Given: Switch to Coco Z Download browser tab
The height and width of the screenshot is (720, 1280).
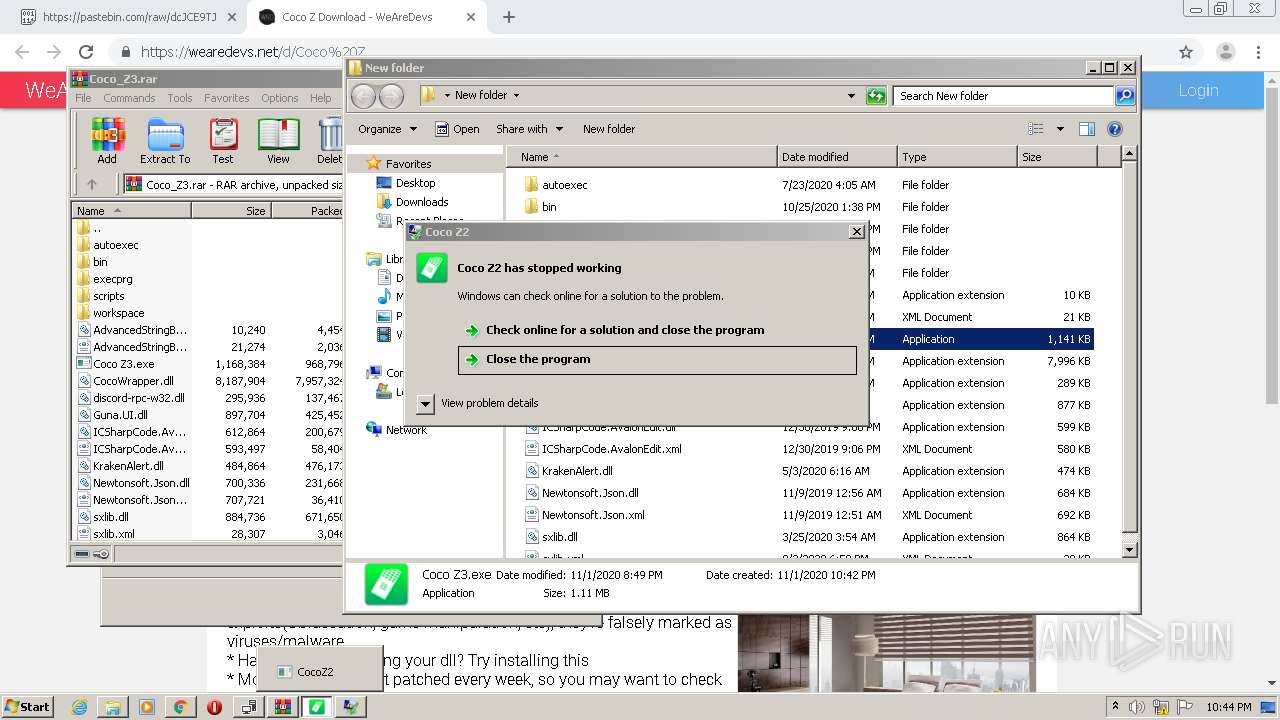Looking at the screenshot, I should click(368, 17).
